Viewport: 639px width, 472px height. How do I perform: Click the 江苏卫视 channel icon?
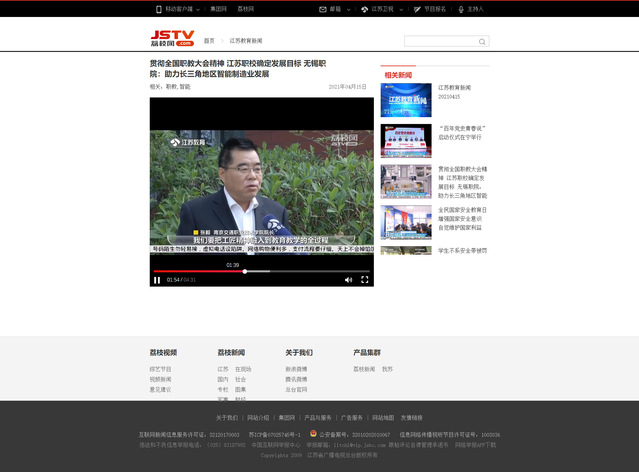(x=365, y=9)
